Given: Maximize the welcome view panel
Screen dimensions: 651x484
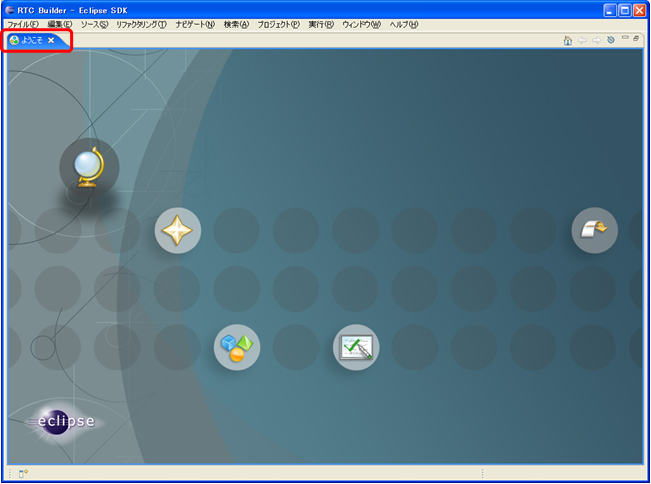Looking at the screenshot, I should (636, 38).
